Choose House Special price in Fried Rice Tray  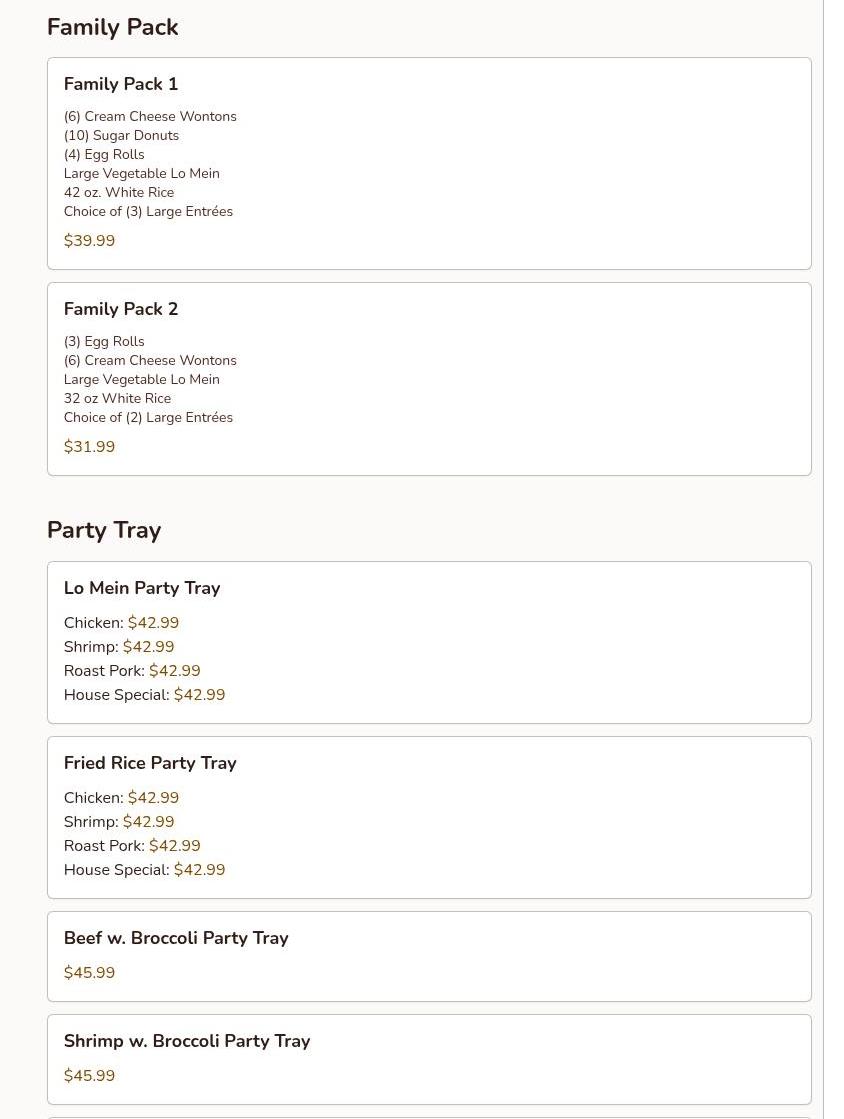click(x=199, y=870)
